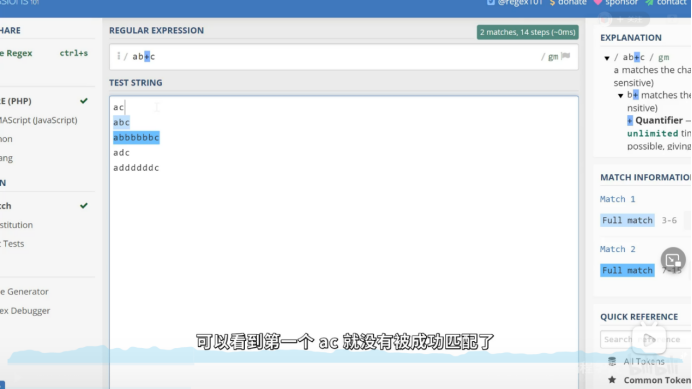Screen dimensions: 692x389
Task: Click the 2 matches, 14 steps badge
Action: (x=527, y=32)
